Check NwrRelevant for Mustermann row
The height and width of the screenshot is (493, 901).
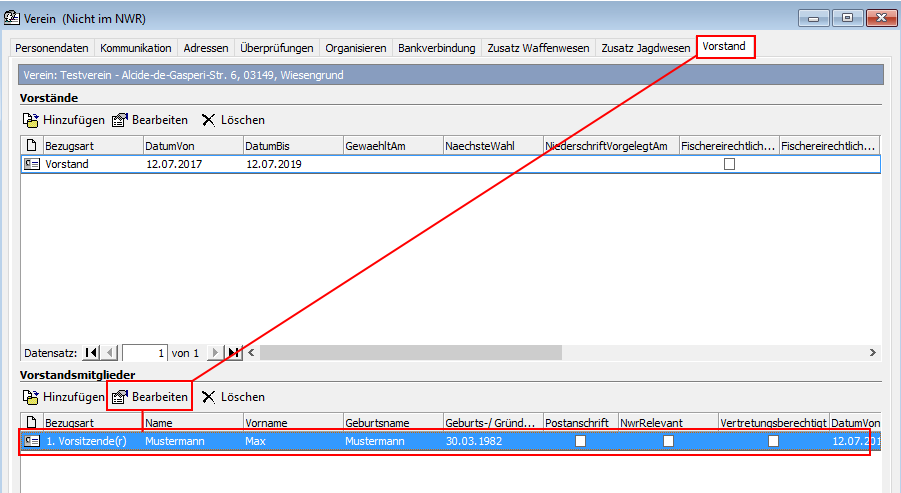(x=668, y=441)
